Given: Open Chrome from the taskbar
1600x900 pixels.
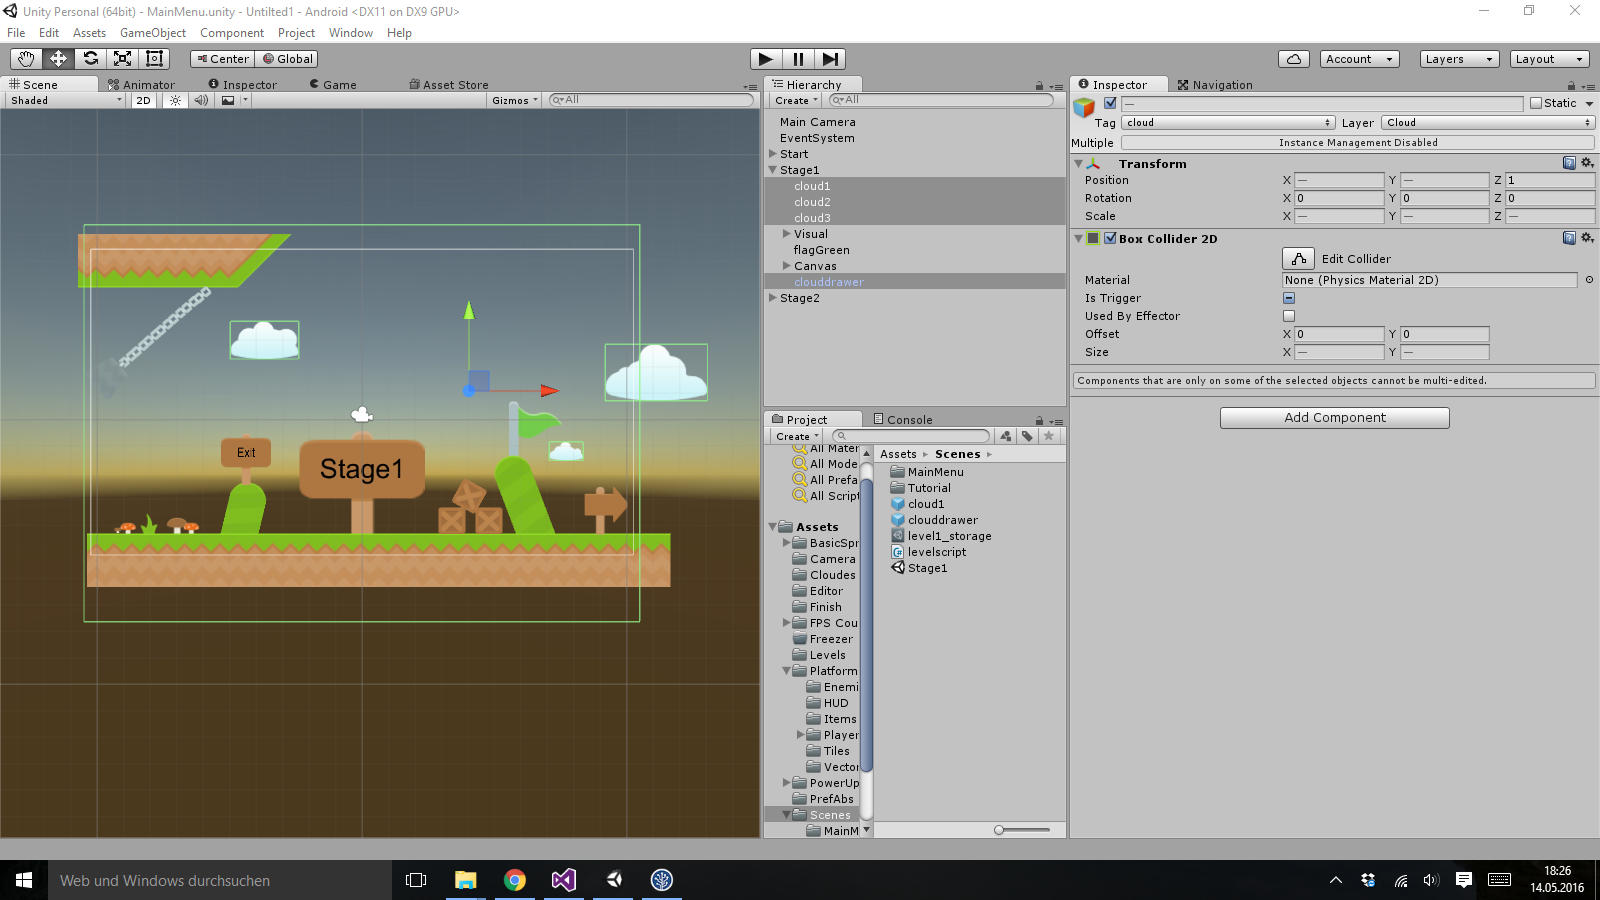Looking at the screenshot, I should [x=515, y=880].
